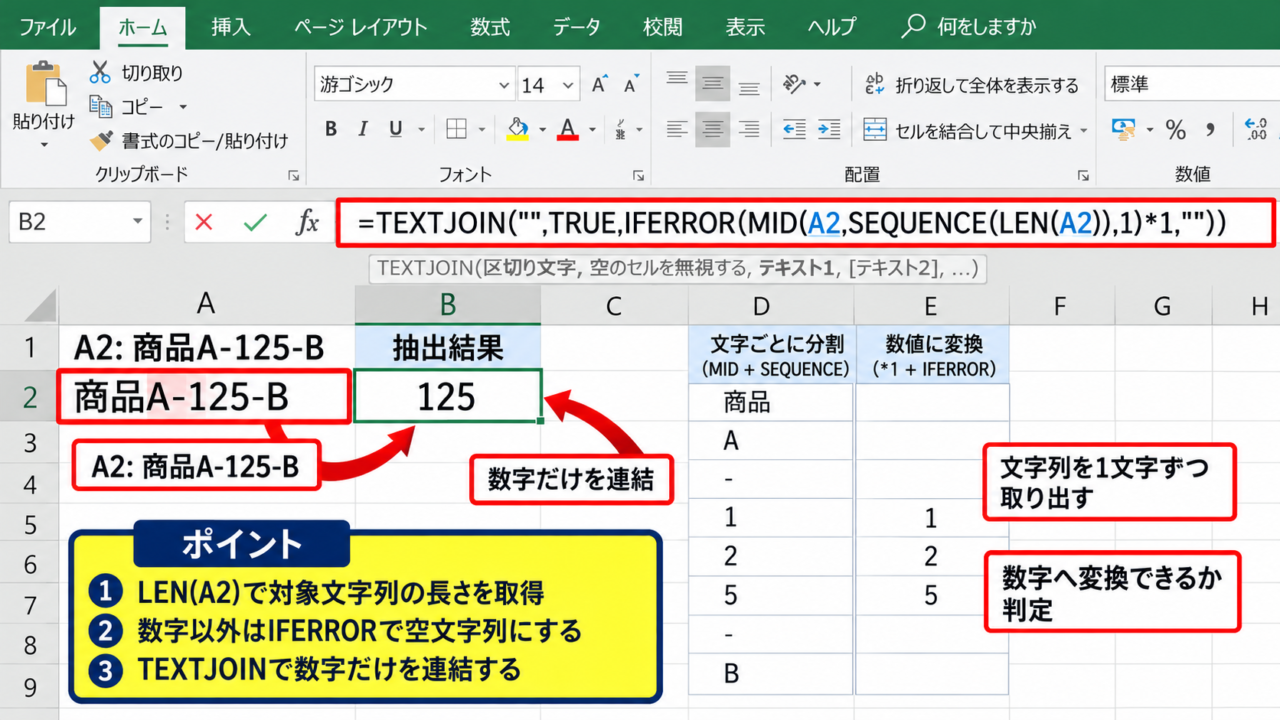
Task: Click the Name Box showing B2
Action: pos(80,222)
